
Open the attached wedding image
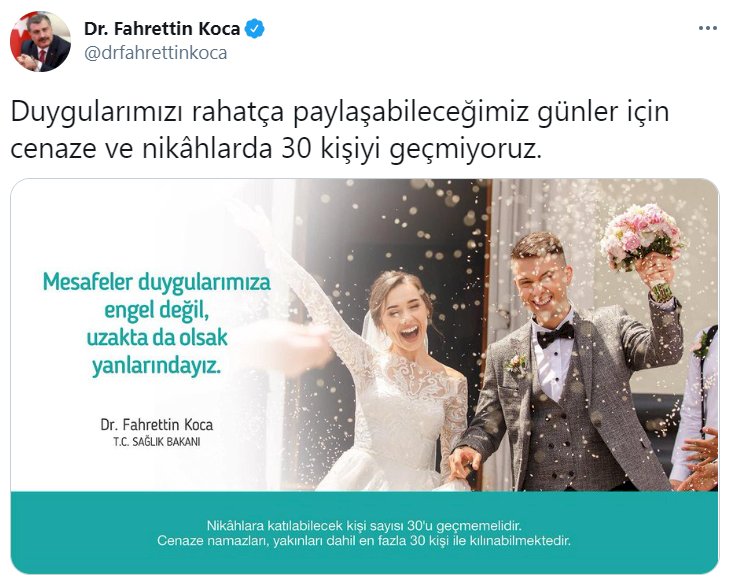click(x=364, y=376)
